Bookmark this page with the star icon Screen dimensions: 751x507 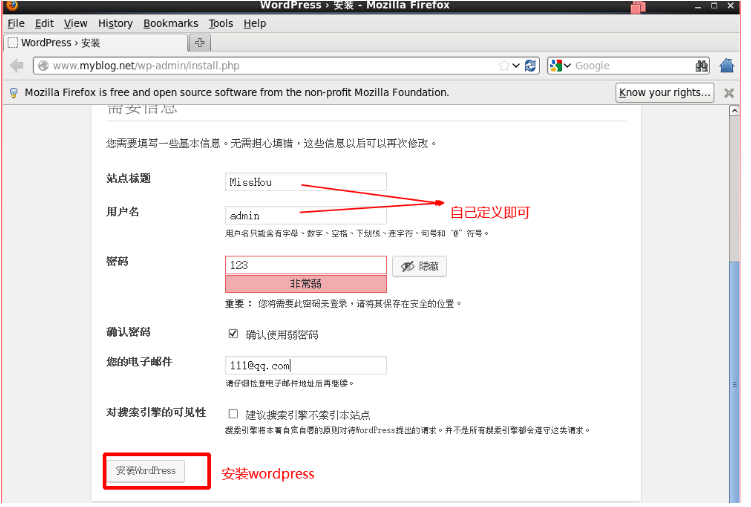pos(503,66)
